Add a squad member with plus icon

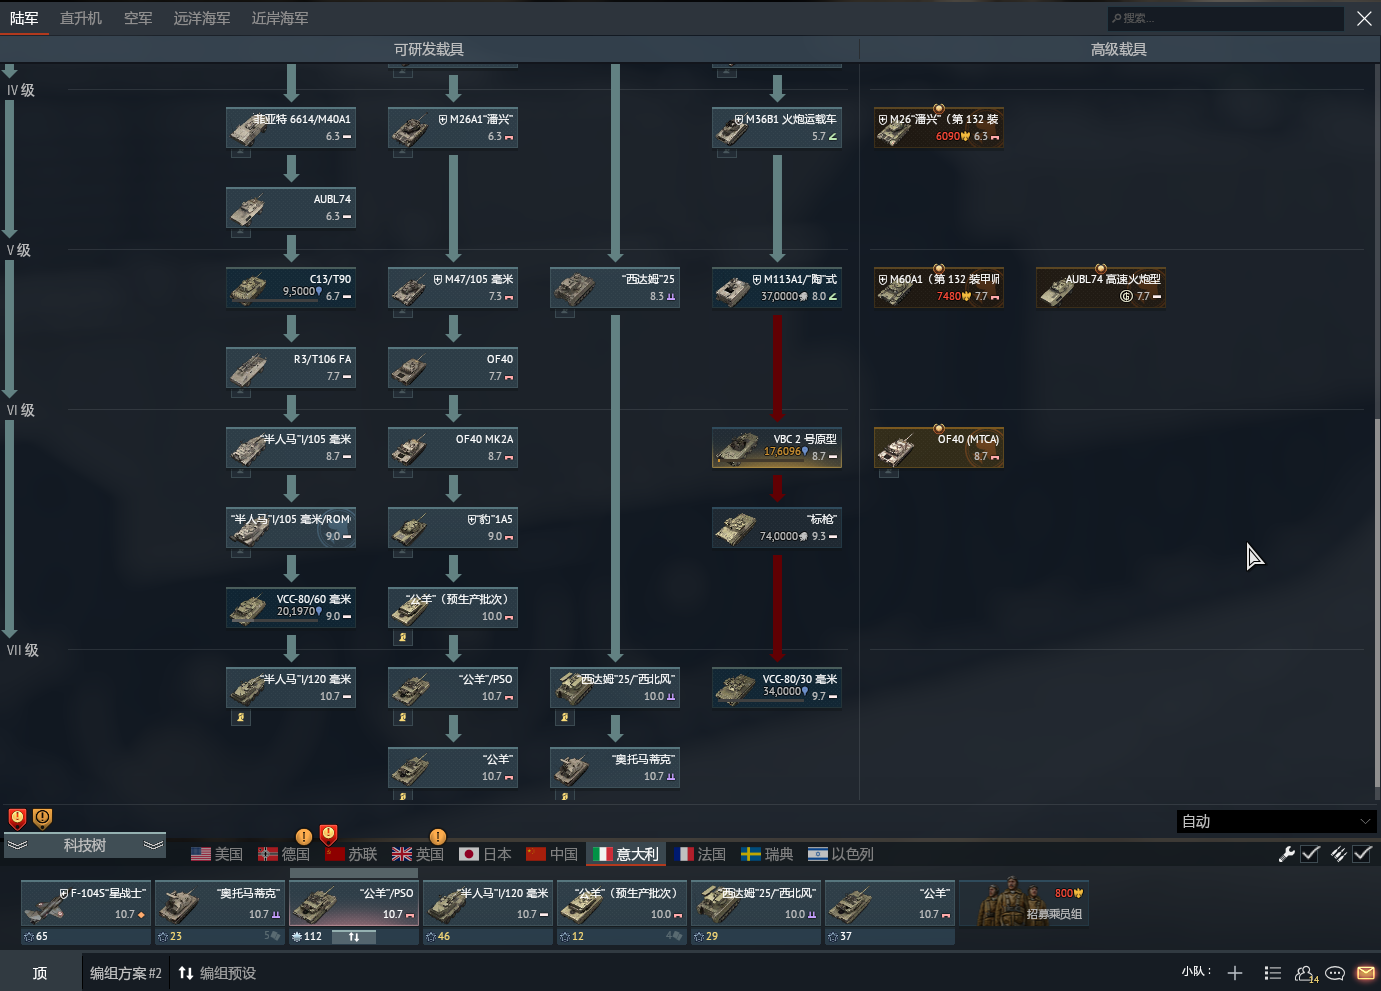click(x=1235, y=973)
